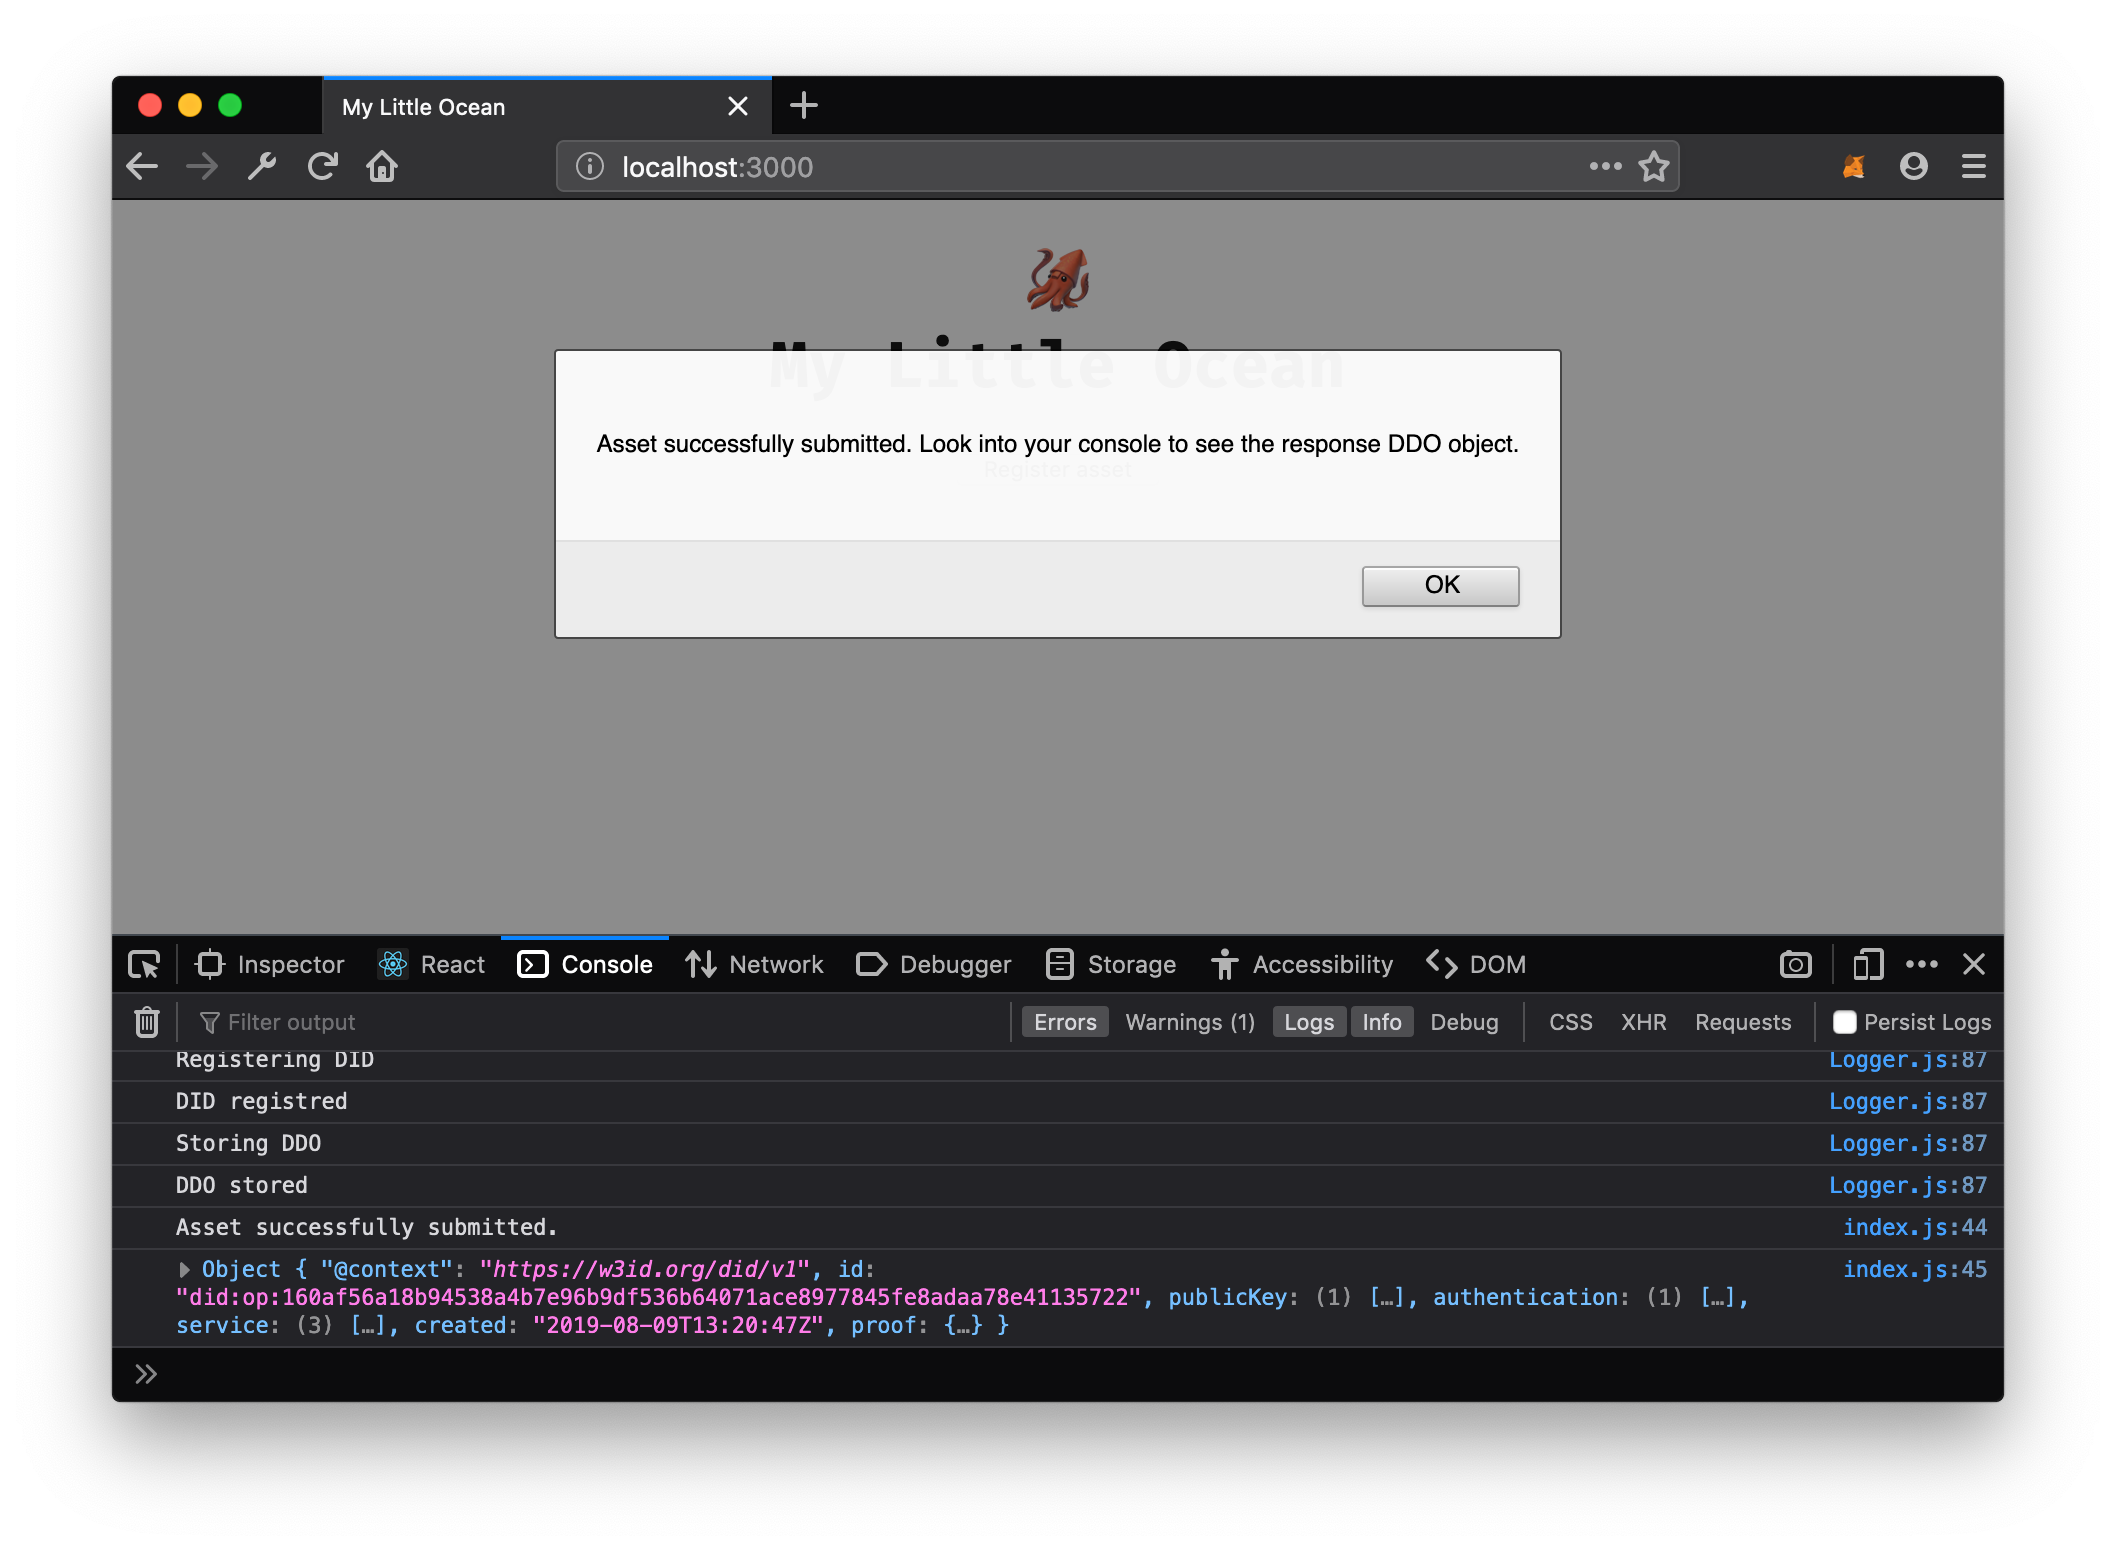Toggle the Persist Logs checkbox
2116x1550 pixels.
(x=1842, y=1022)
